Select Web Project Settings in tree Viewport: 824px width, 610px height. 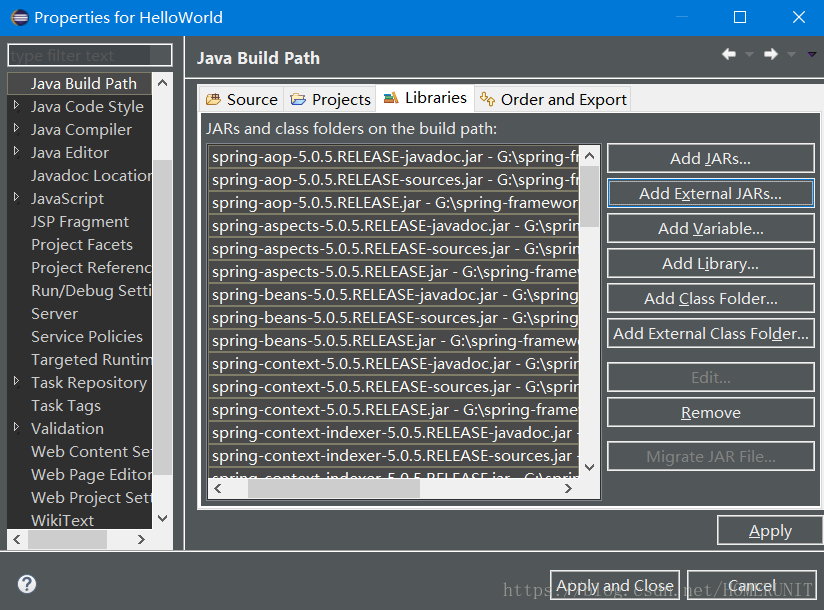(x=91, y=498)
